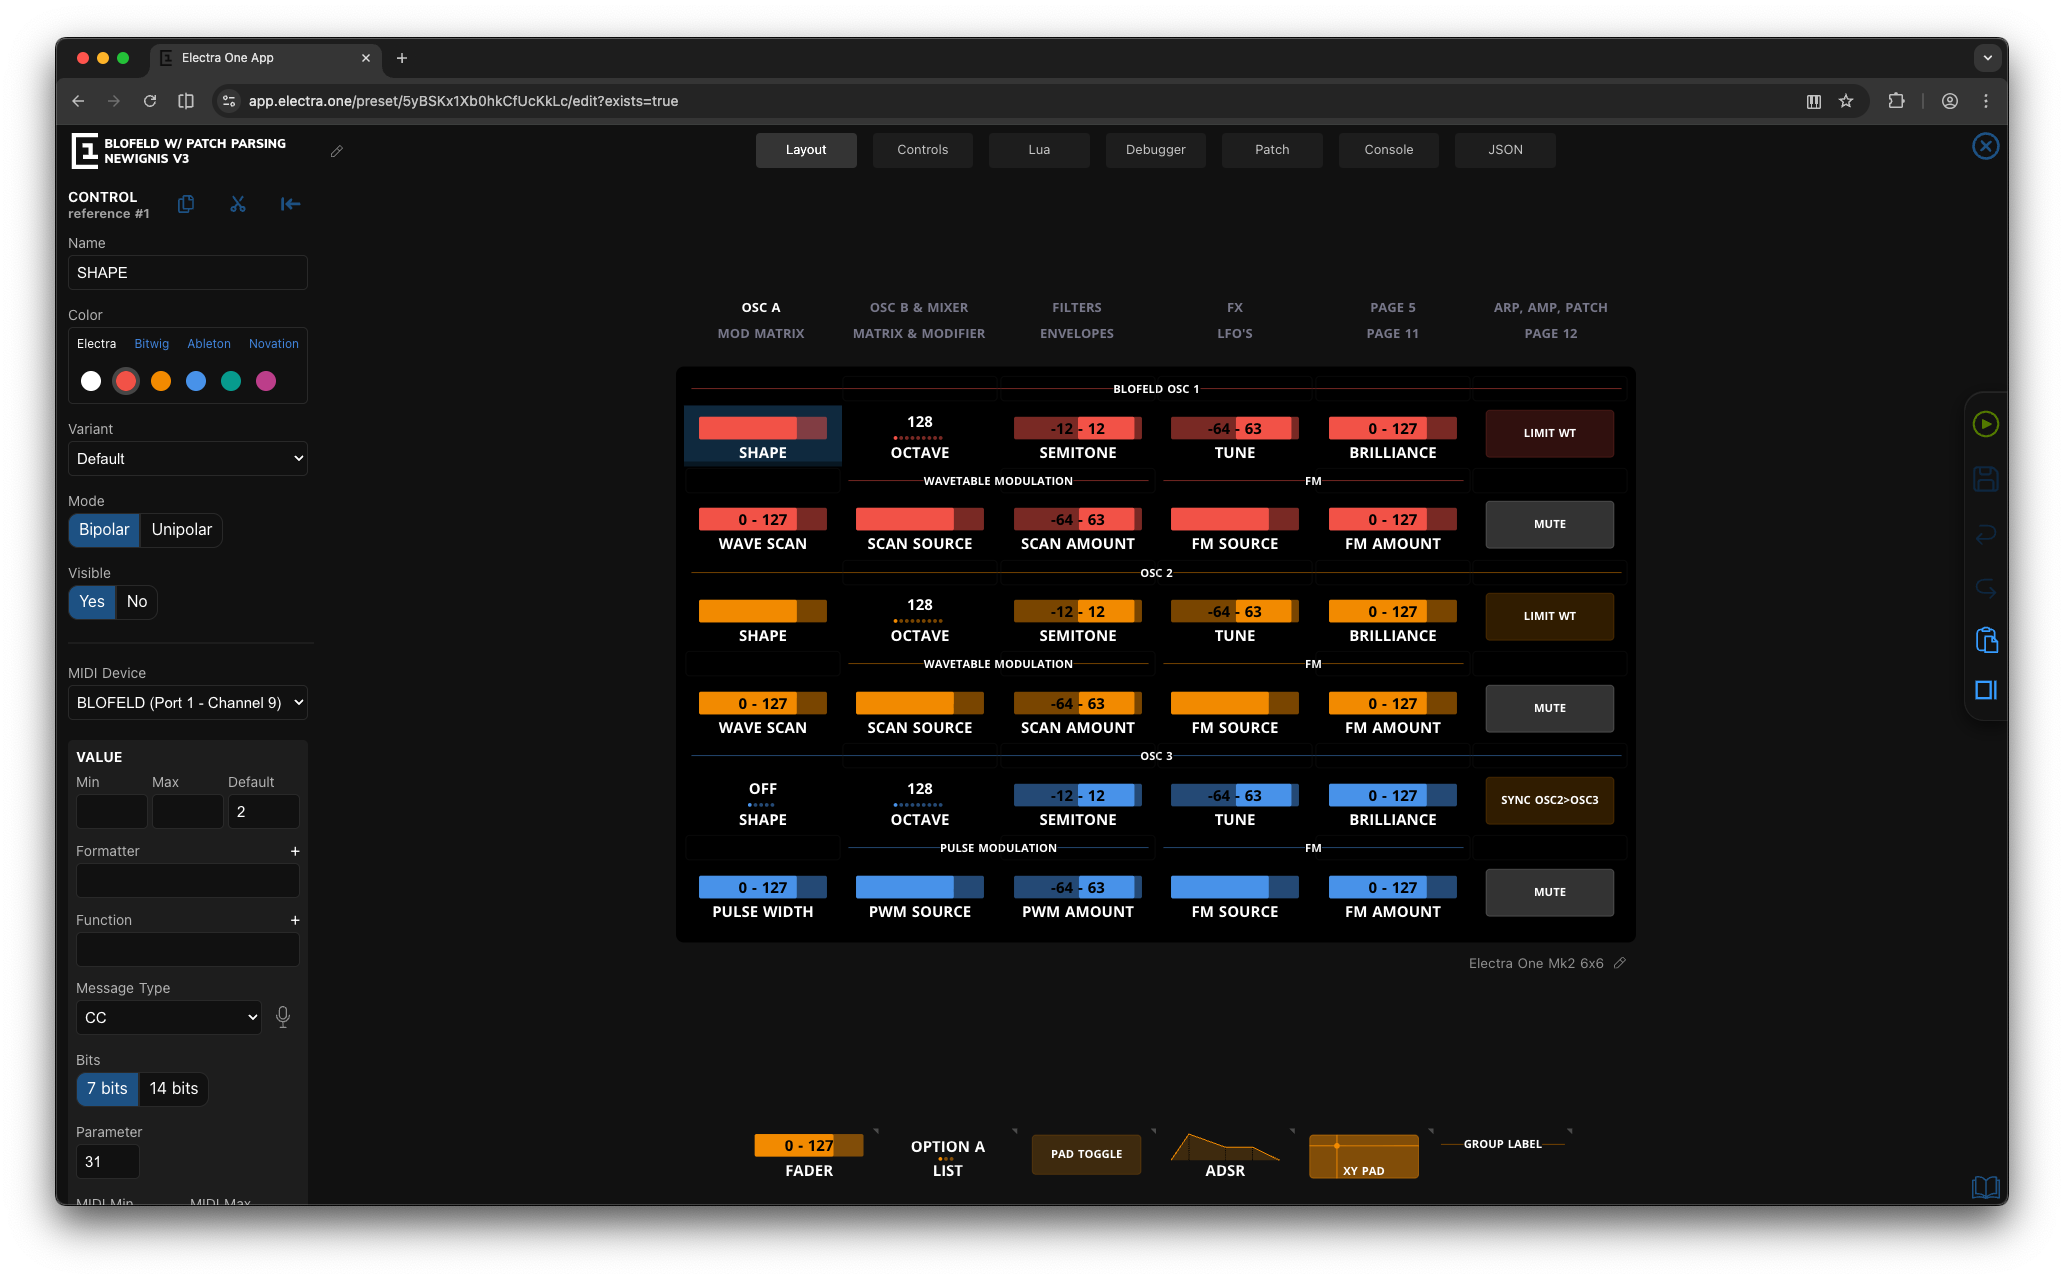Switch to the Patch tab
This screenshot has width=2064, height=1279.
[1271, 149]
